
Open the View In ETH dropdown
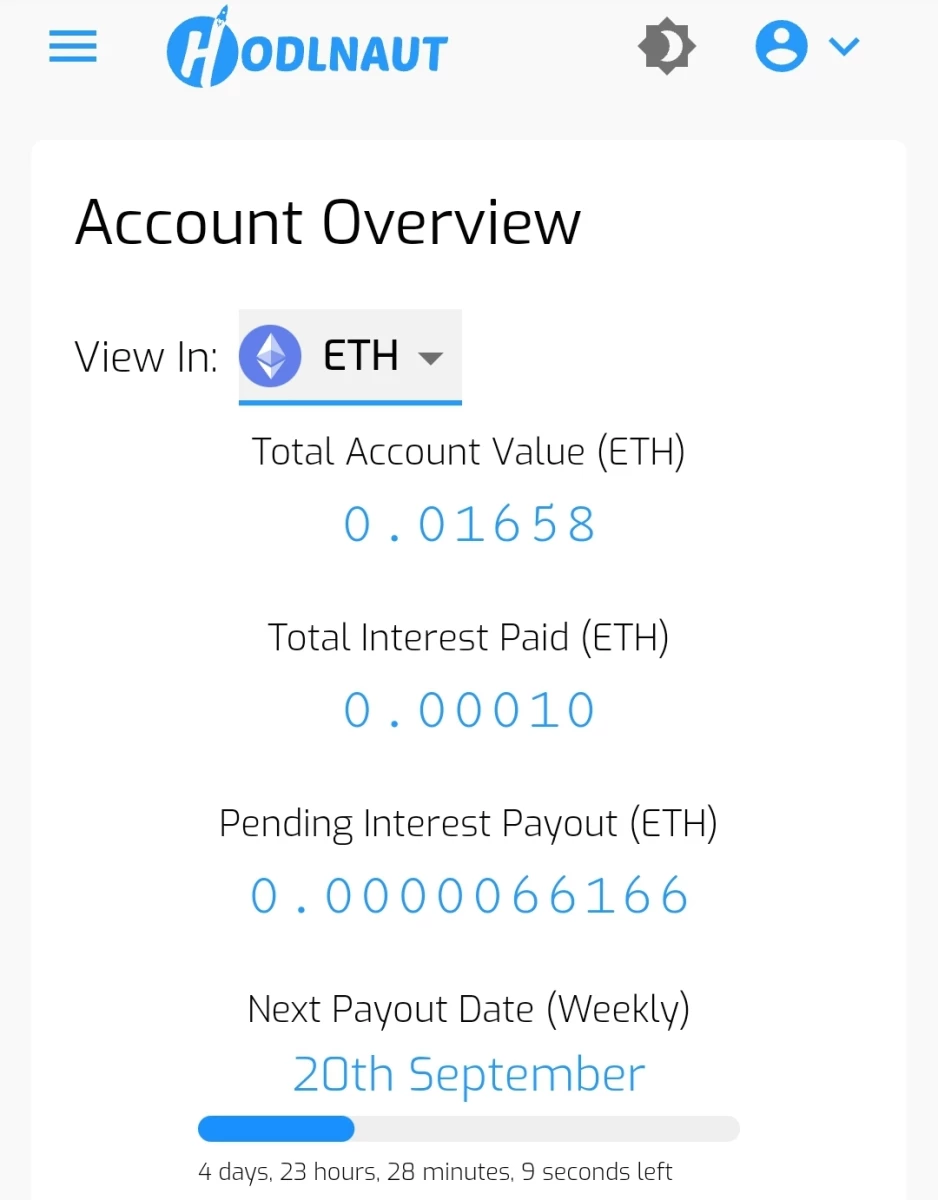(350, 356)
